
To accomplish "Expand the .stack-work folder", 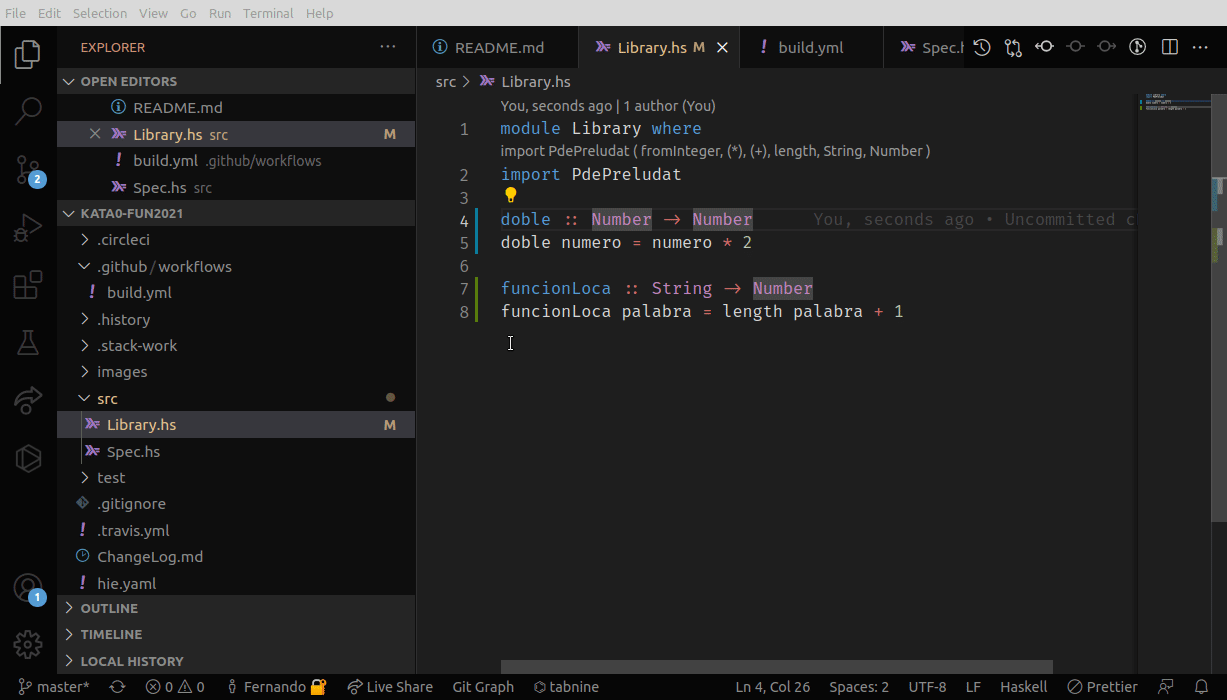I will (x=236, y=345).
